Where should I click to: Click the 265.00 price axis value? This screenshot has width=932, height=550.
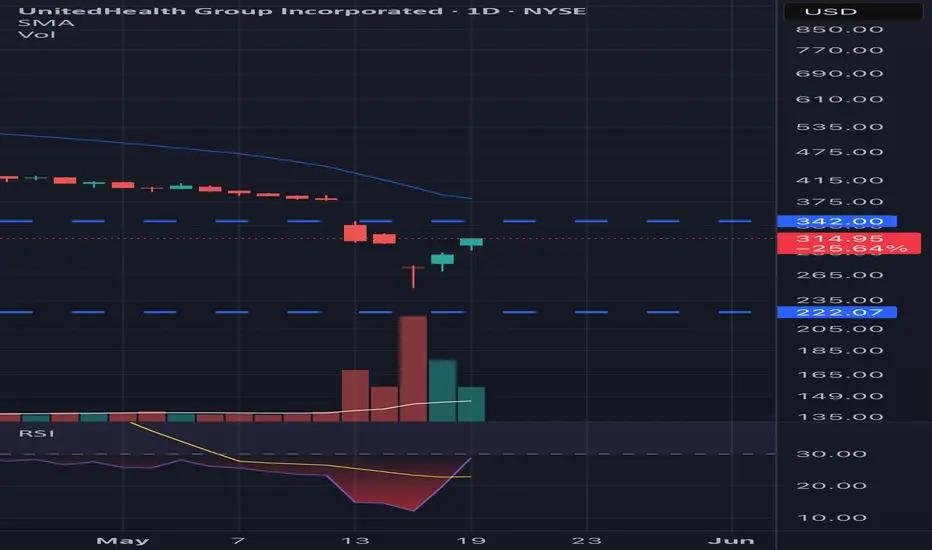[839, 275]
